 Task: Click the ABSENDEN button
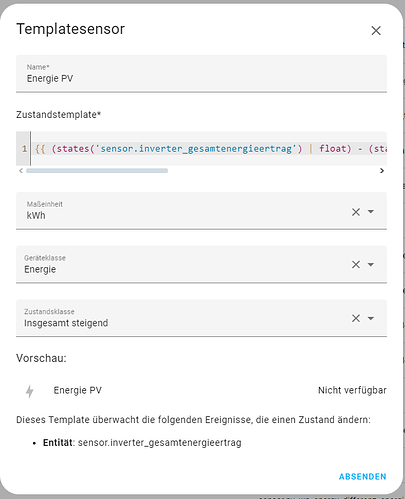[362, 477]
